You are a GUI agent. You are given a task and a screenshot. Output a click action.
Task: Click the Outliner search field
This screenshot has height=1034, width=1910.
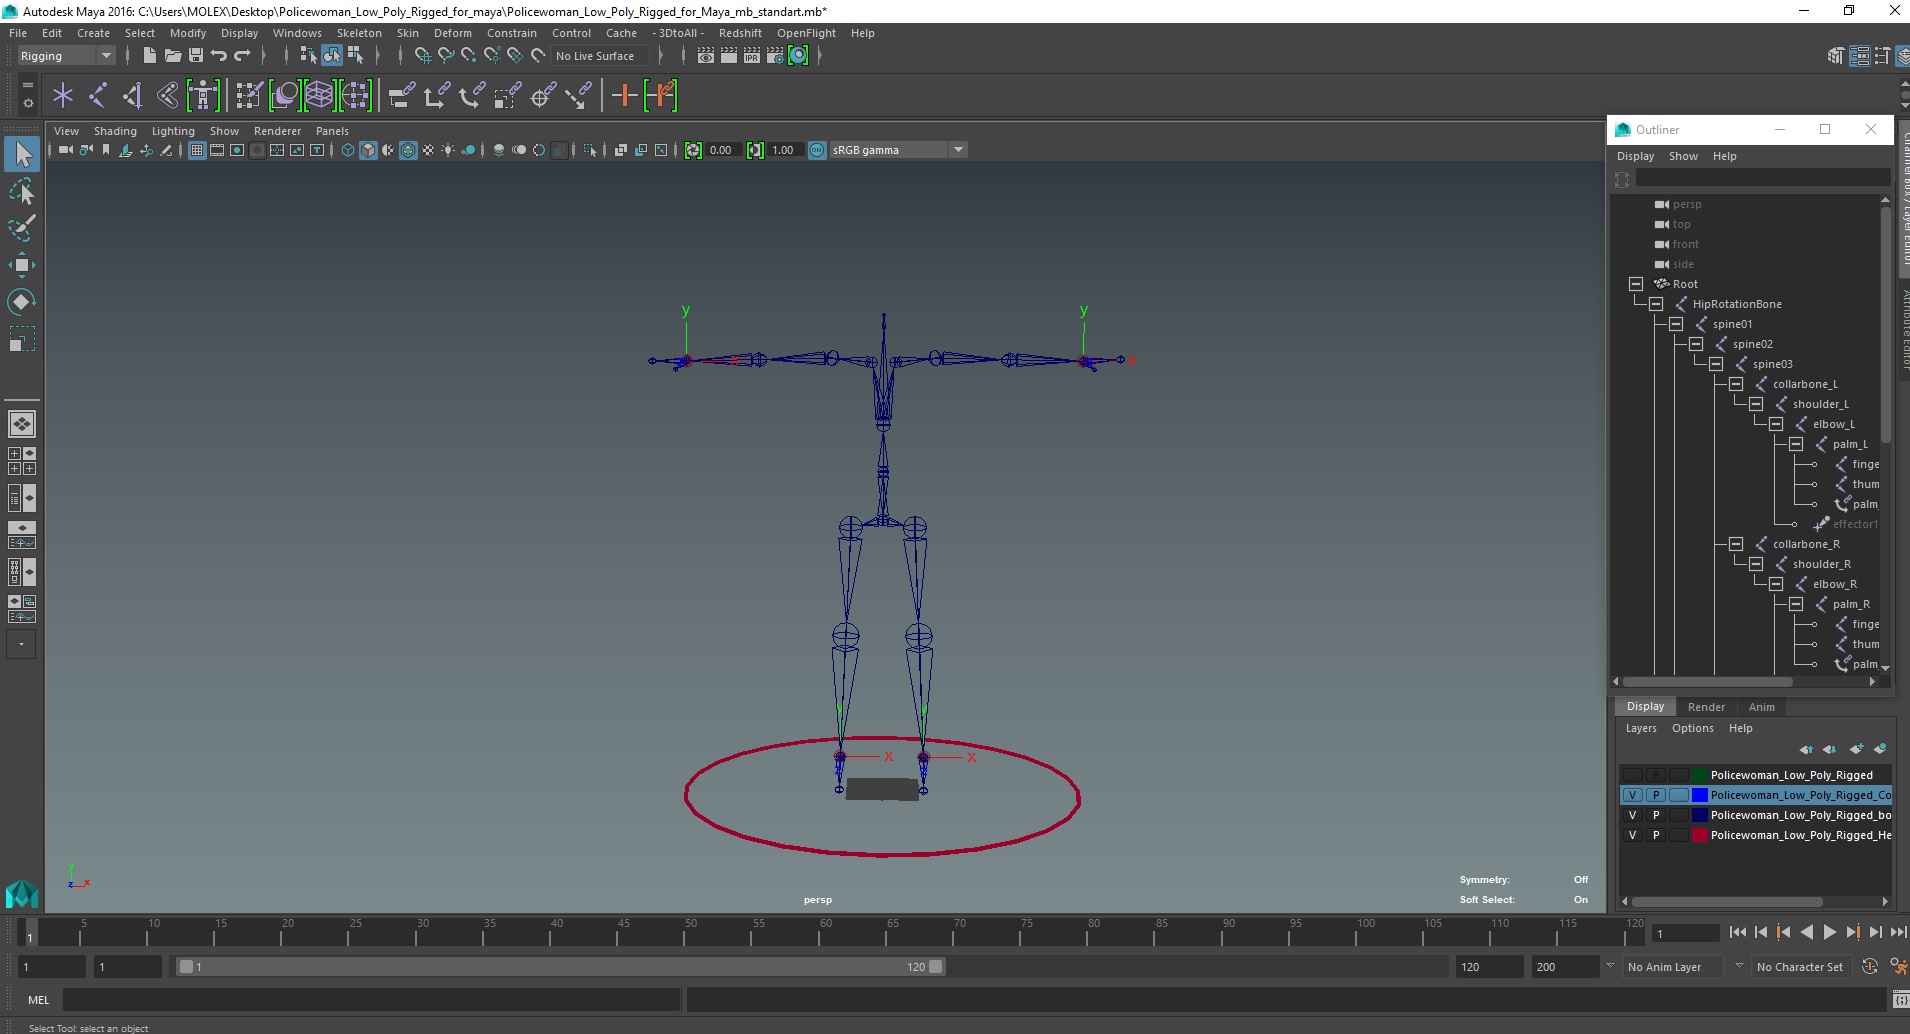(1763, 178)
